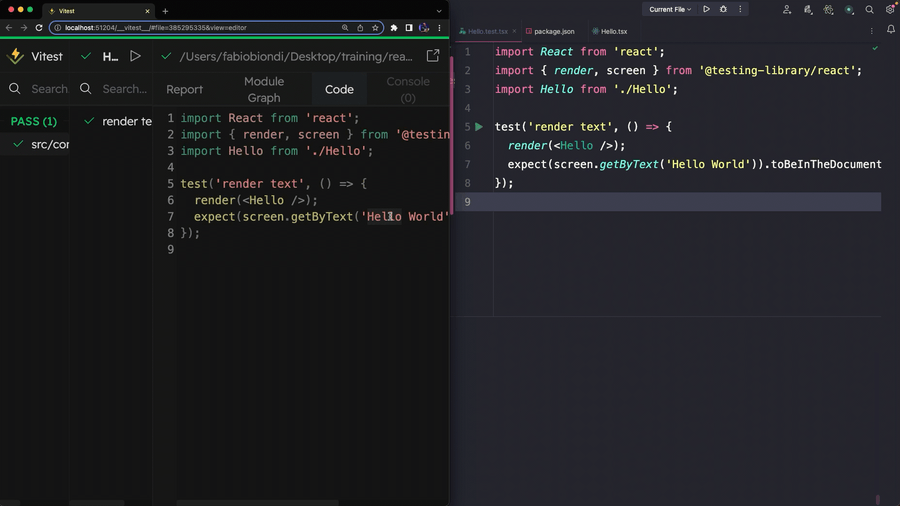The image size is (900, 506).
Task: Click the React atom icon in IDE toolbar
Action: 828,9
